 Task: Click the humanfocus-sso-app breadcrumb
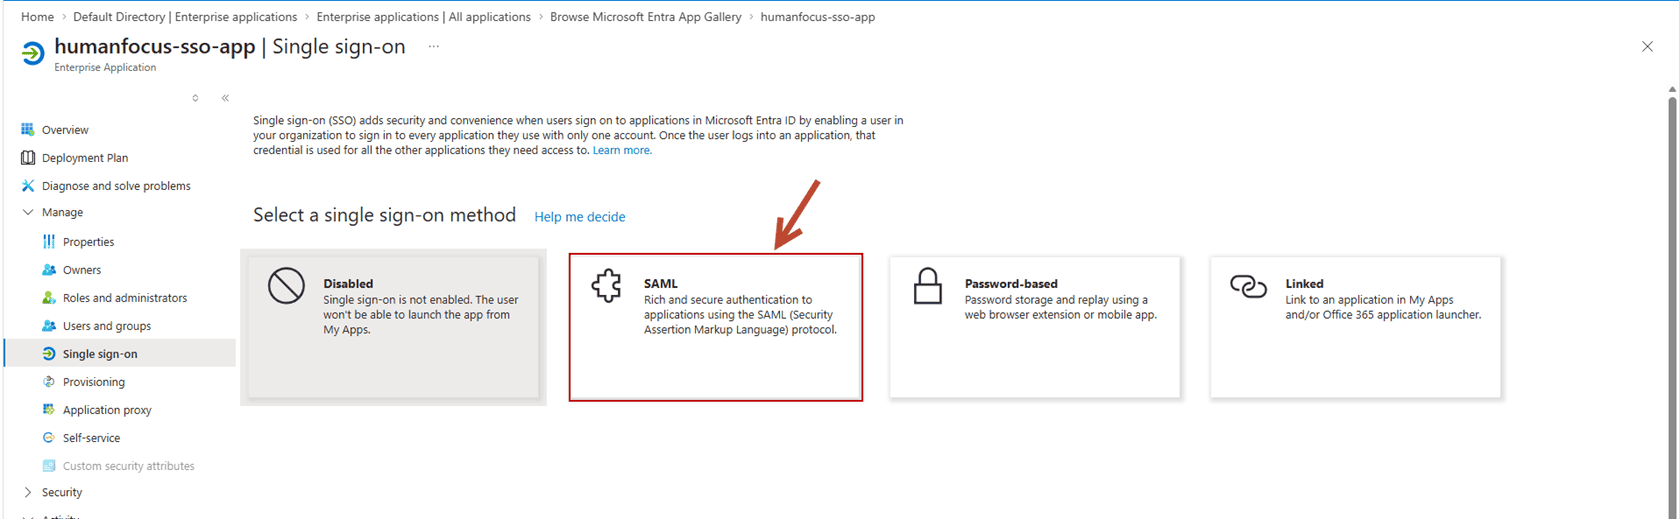(817, 17)
